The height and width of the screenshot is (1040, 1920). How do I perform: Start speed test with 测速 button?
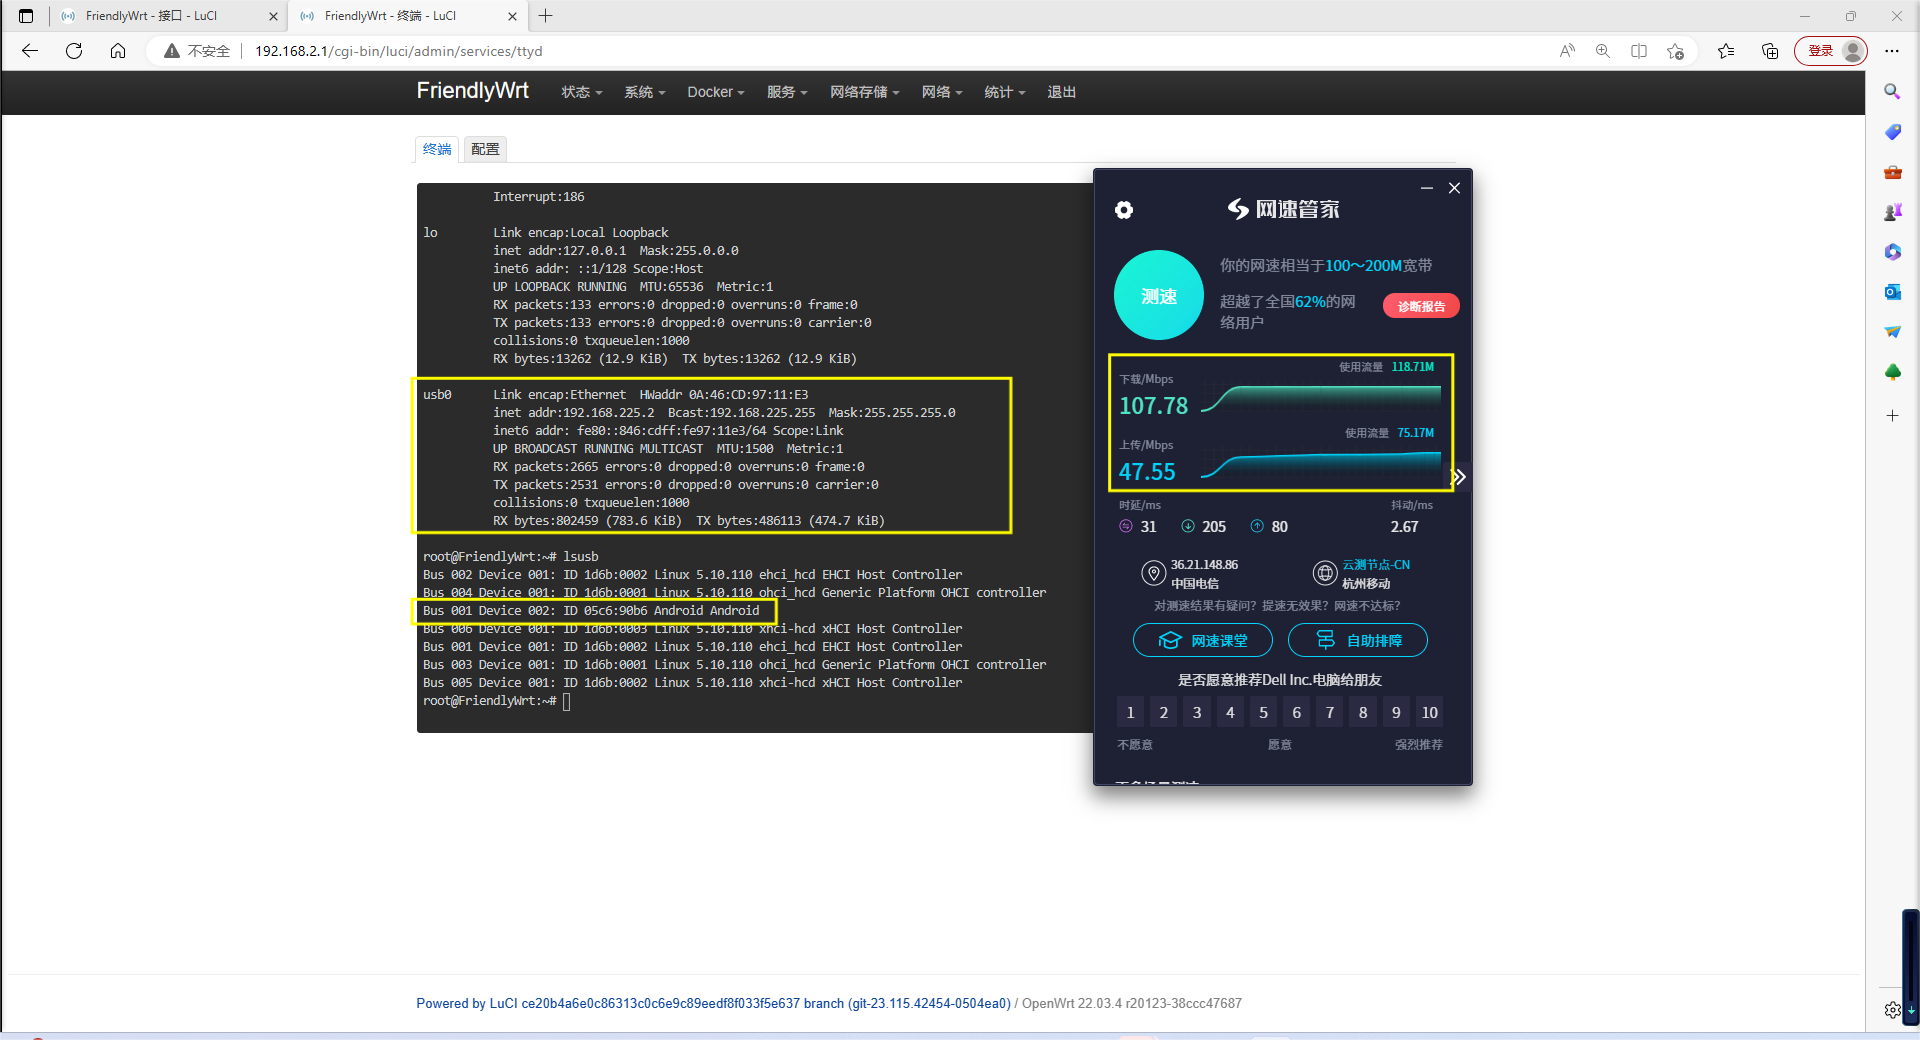(1159, 295)
